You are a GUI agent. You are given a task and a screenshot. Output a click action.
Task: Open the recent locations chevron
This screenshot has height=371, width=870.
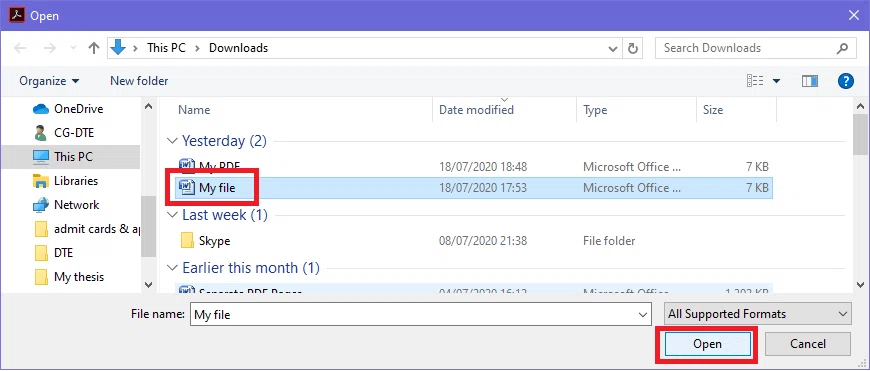pos(73,49)
